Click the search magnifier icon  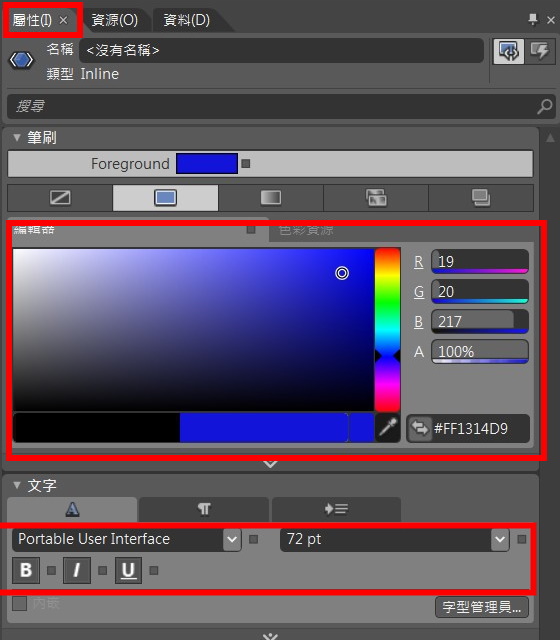pyautogui.click(x=544, y=106)
